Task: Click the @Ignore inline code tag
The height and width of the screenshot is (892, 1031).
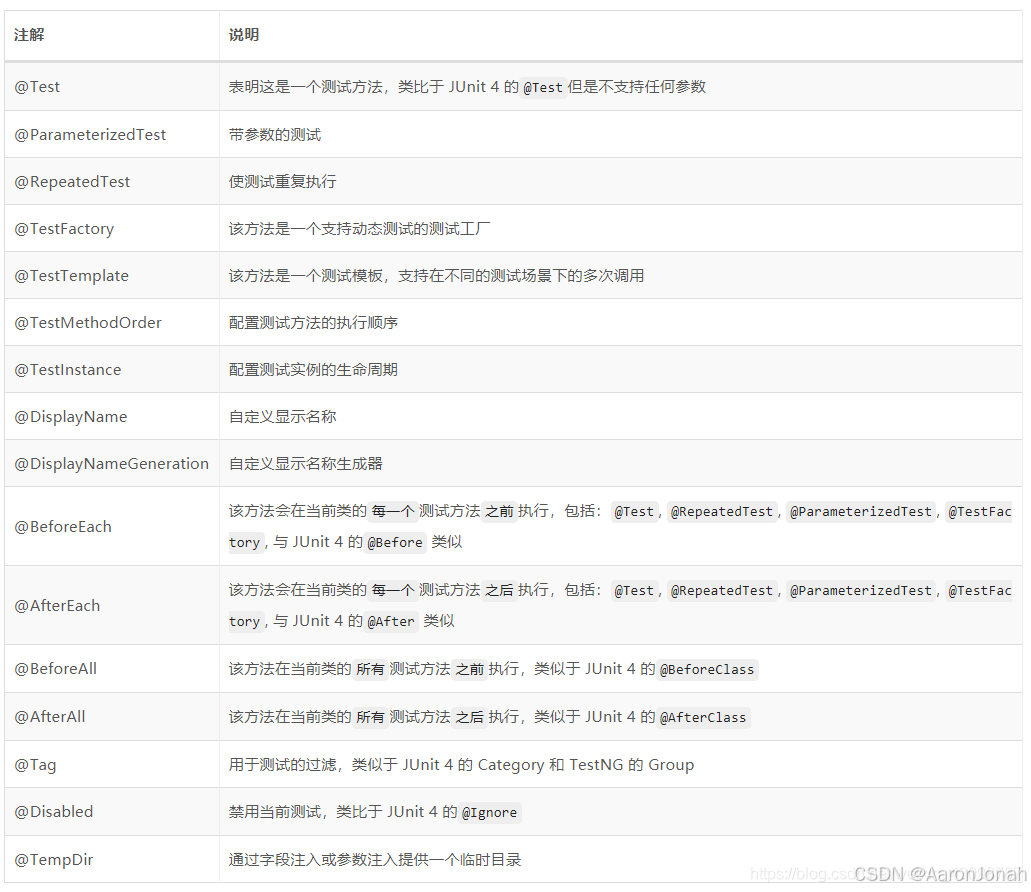Action: point(489,813)
